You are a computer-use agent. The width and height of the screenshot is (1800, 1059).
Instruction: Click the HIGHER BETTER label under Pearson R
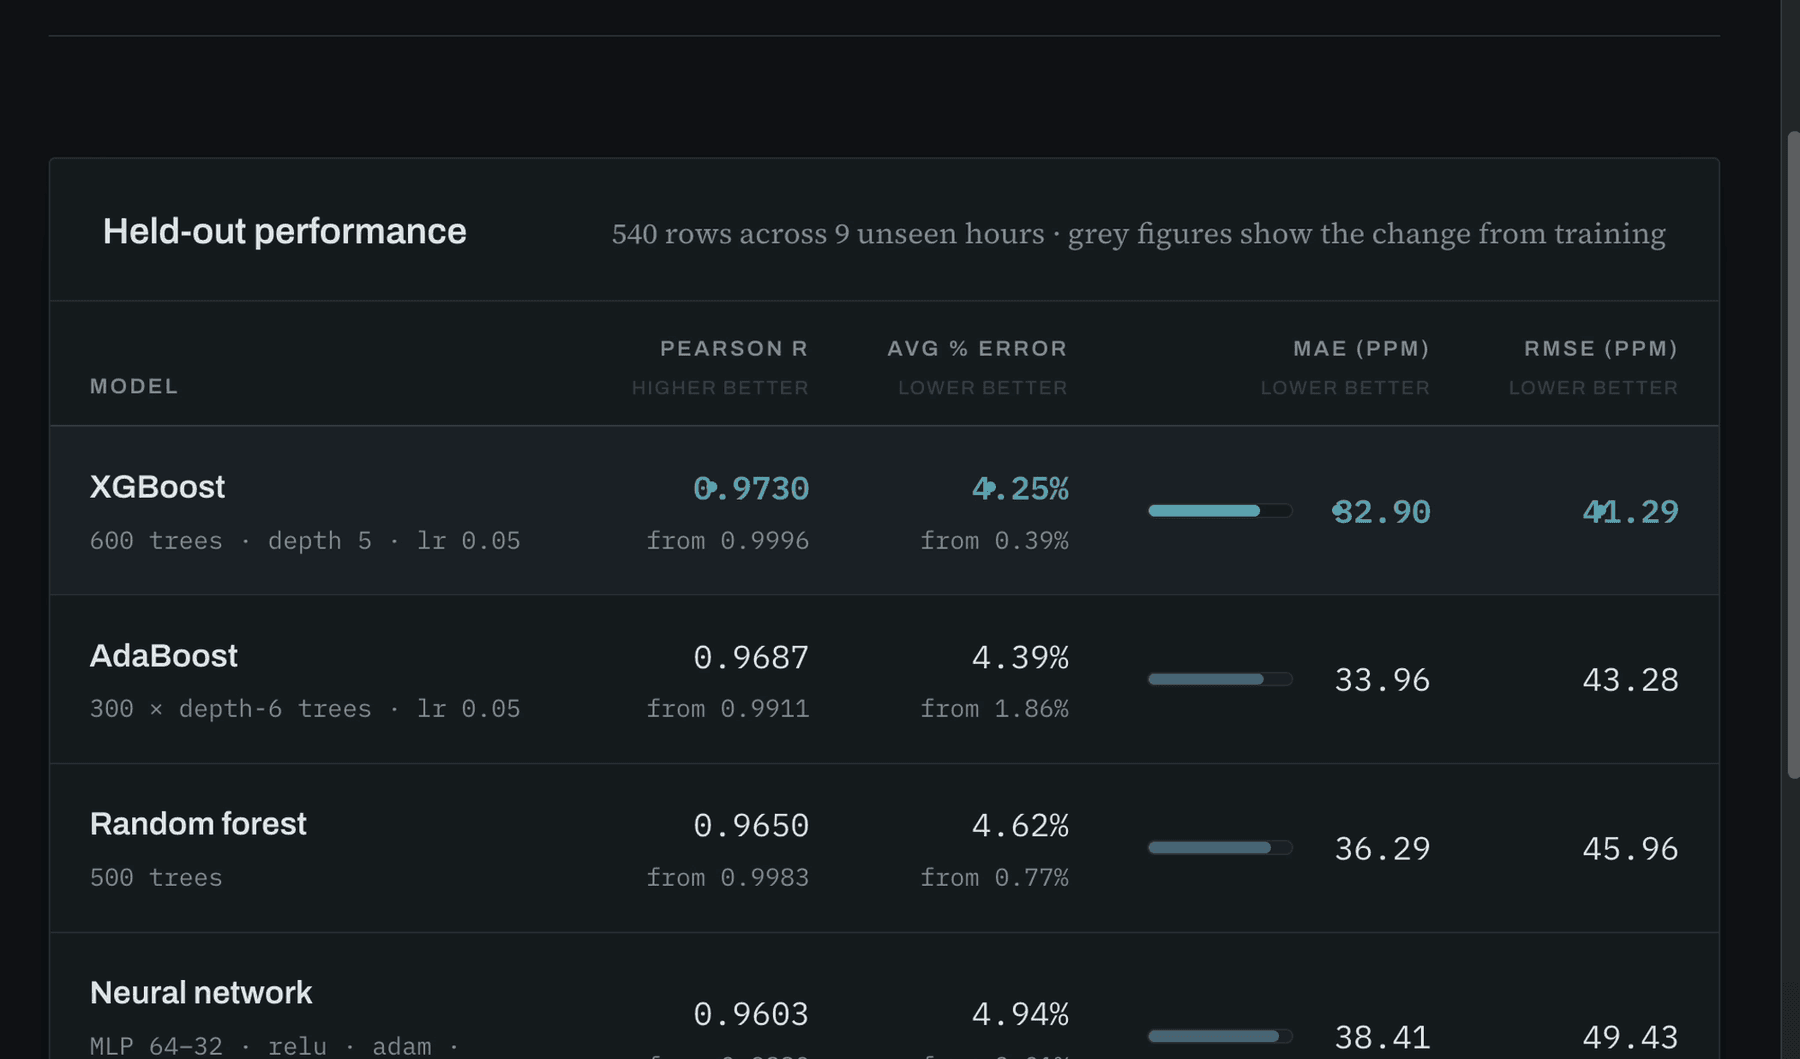[720, 388]
